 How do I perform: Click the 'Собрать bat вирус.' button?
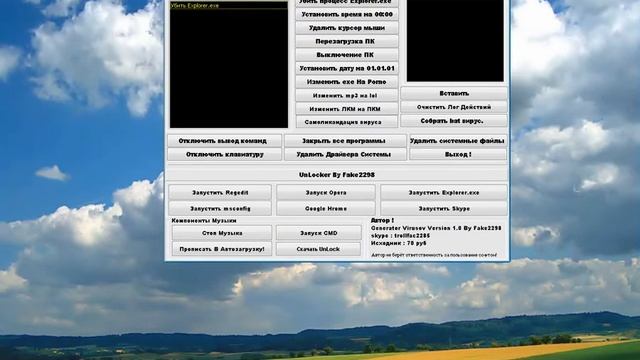point(454,121)
